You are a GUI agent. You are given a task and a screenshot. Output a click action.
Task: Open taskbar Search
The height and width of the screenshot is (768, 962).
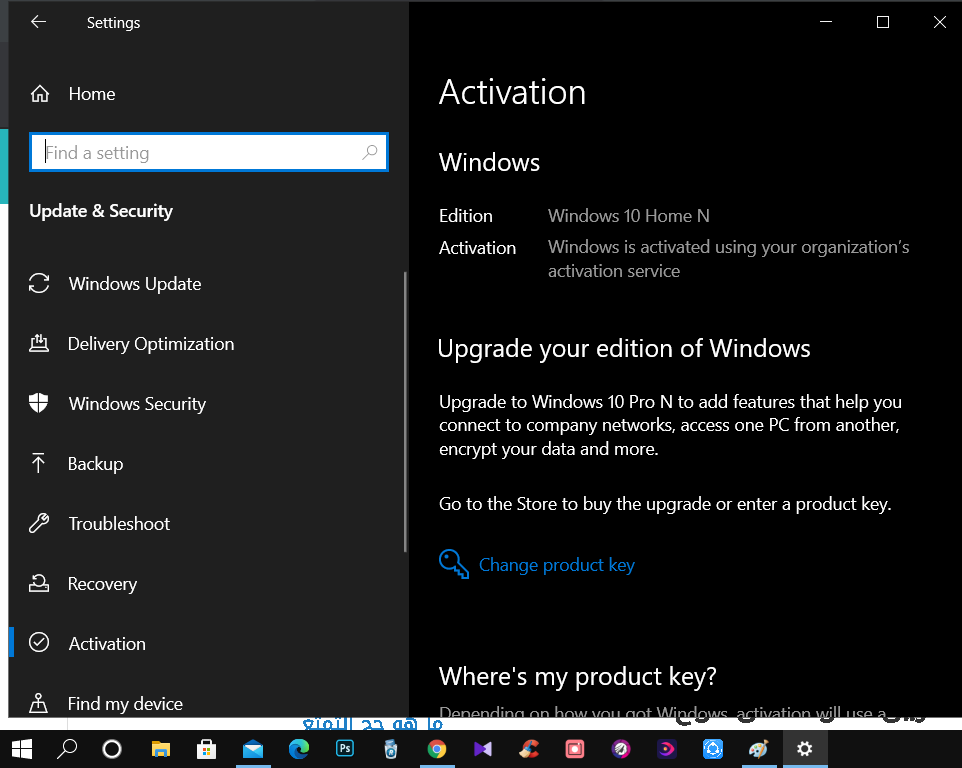[67, 749]
